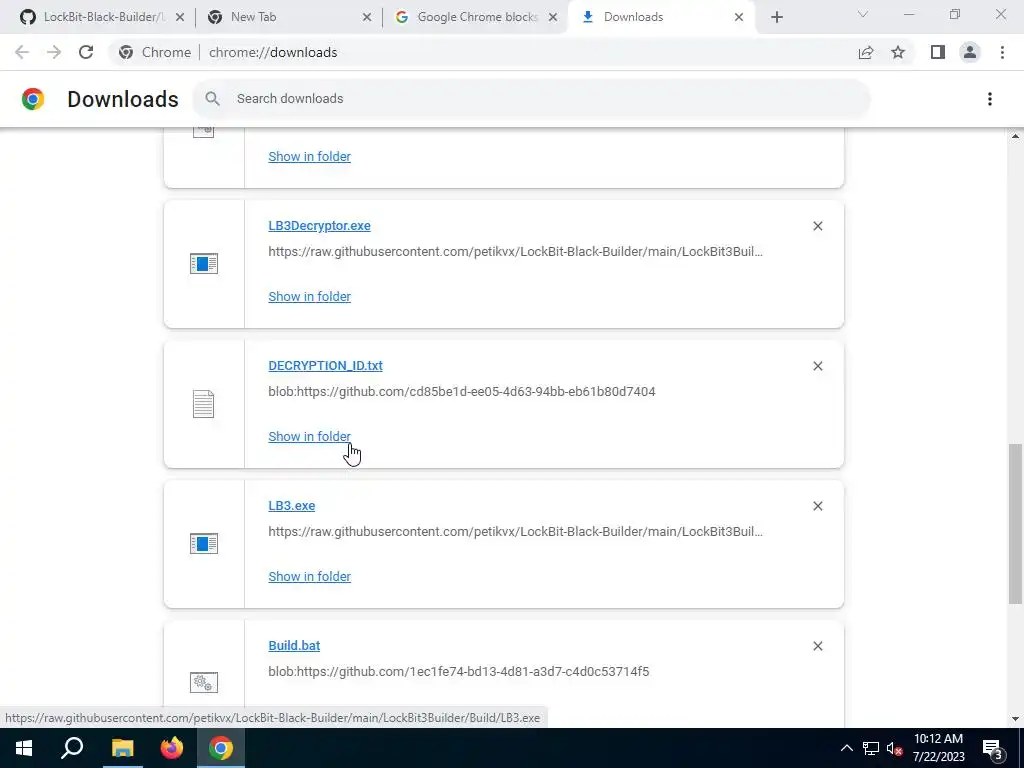
Task: Click the browser forward arrow
Action: (54, 52)
